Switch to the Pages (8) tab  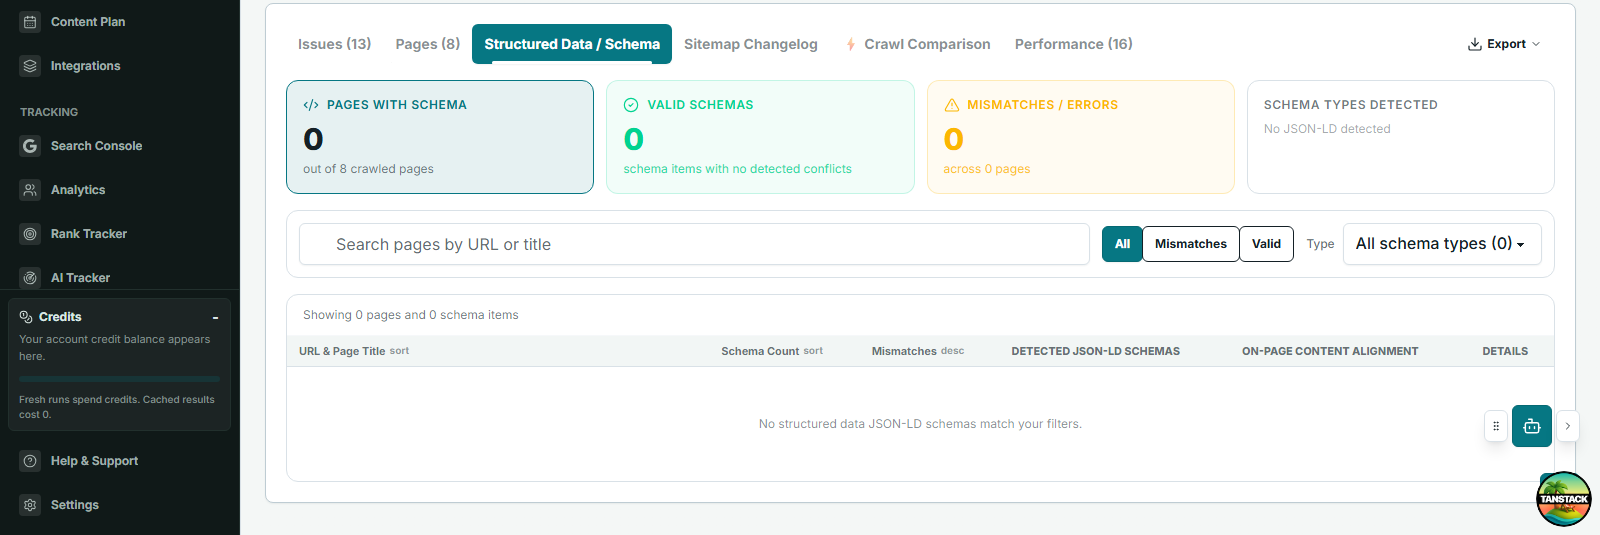[x=428, y=44]
